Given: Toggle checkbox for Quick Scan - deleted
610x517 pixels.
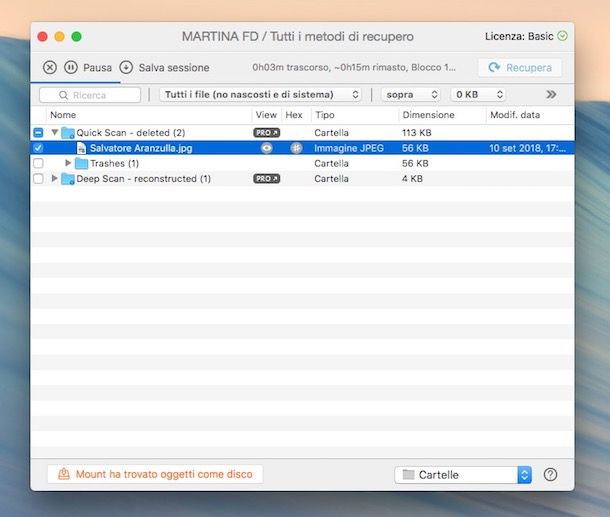Looking at the screenshot, I should tap(38, 133).
